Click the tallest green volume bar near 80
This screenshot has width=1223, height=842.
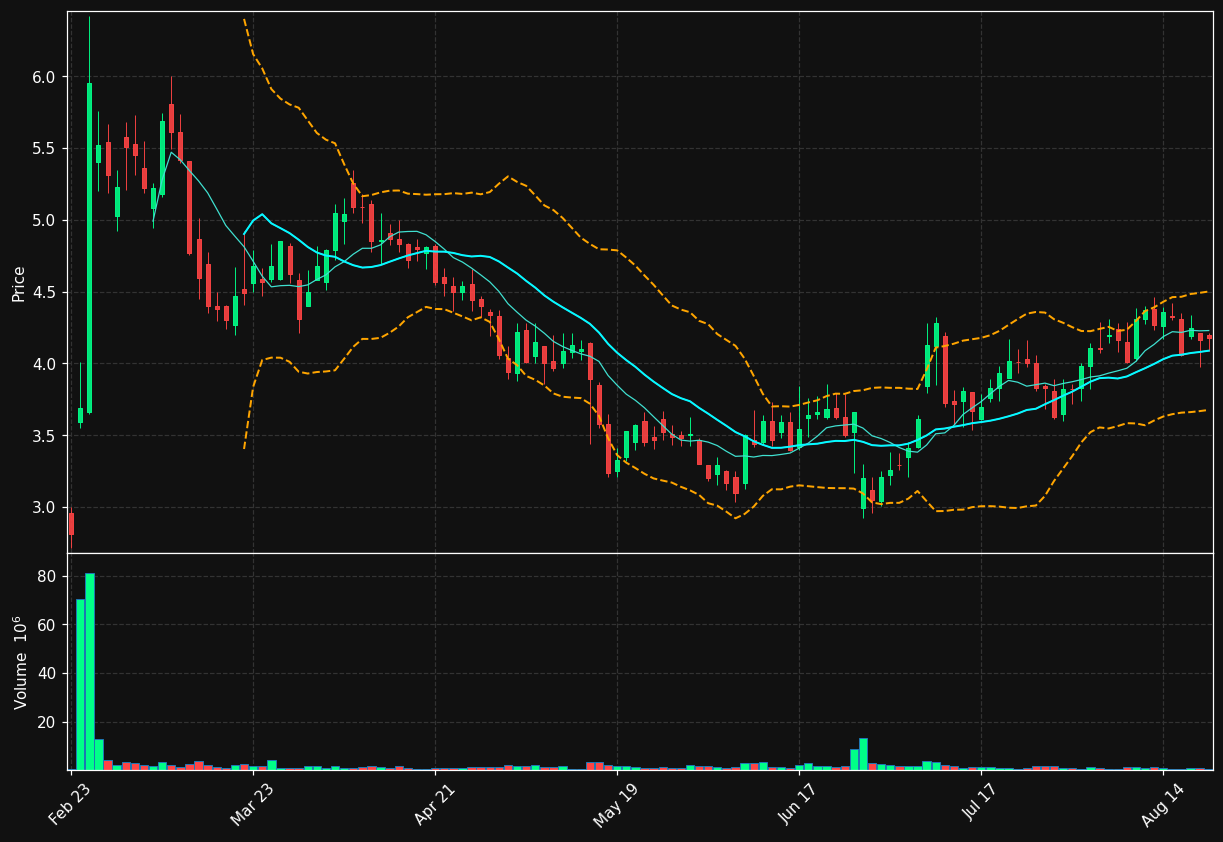coord(90,672)
